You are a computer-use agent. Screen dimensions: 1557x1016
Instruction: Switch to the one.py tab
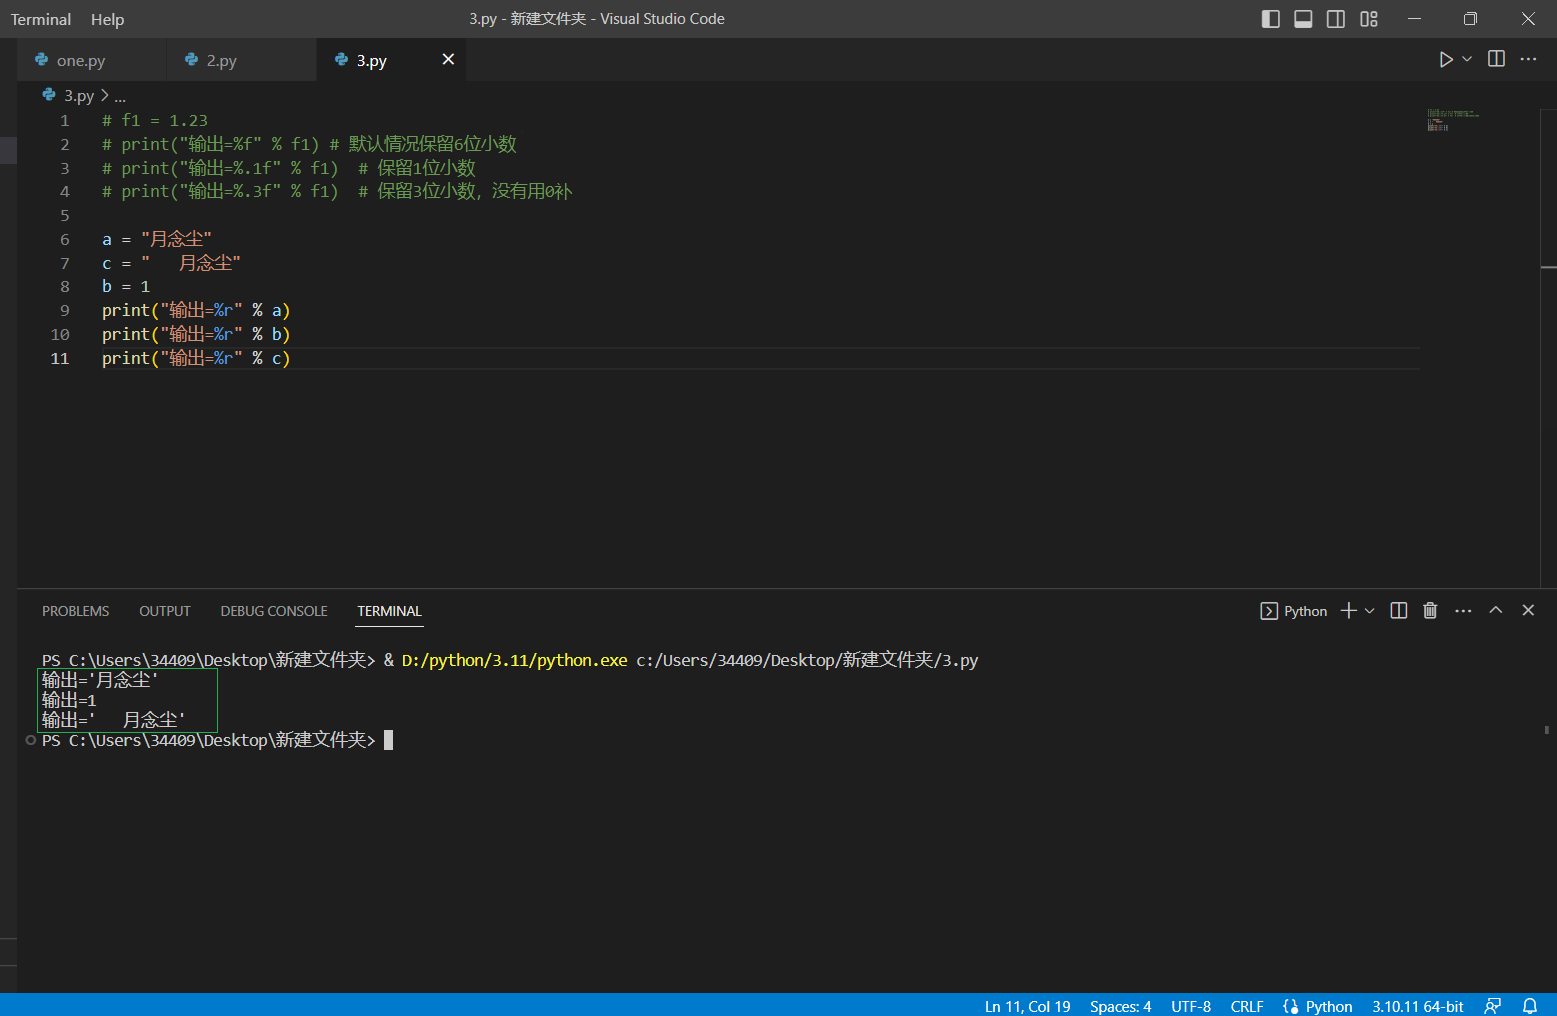pyautogui.click(x=80, y=61)
